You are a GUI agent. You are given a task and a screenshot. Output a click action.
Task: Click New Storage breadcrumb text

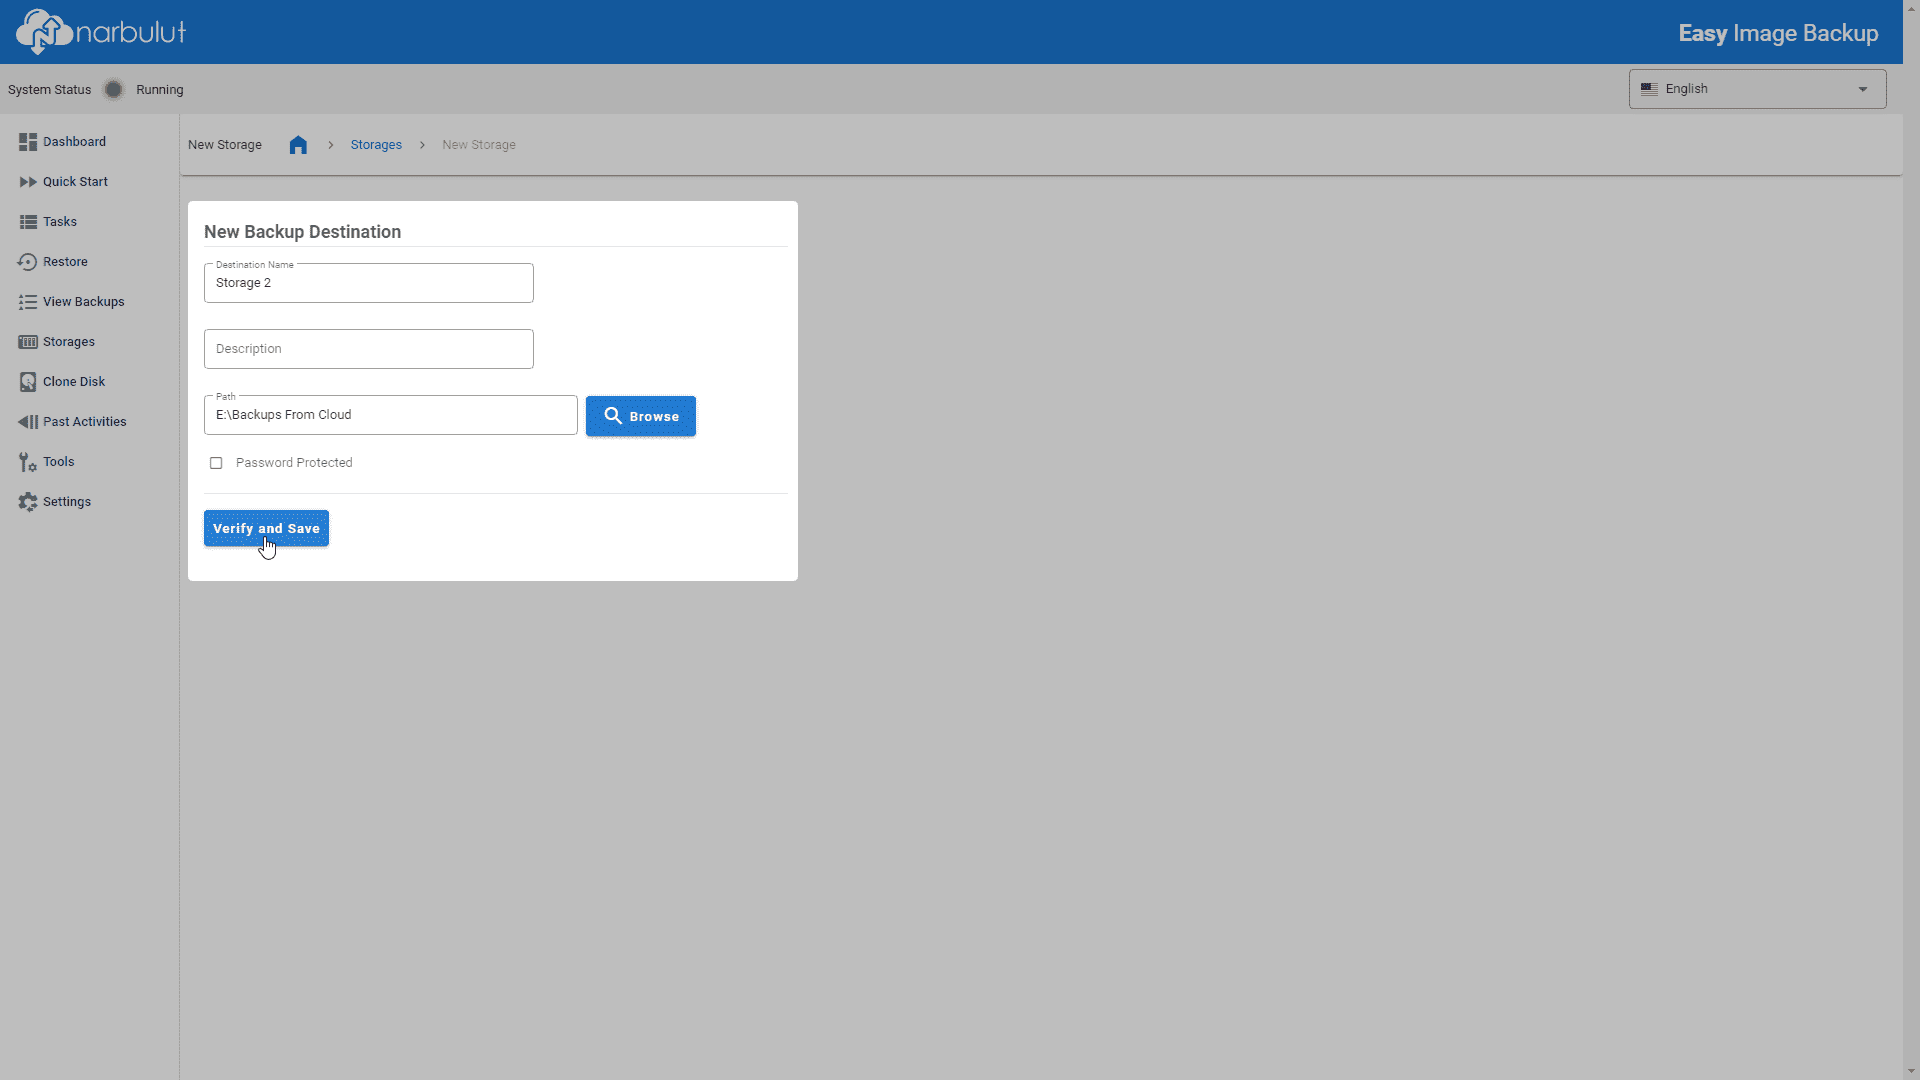(479, 145)
